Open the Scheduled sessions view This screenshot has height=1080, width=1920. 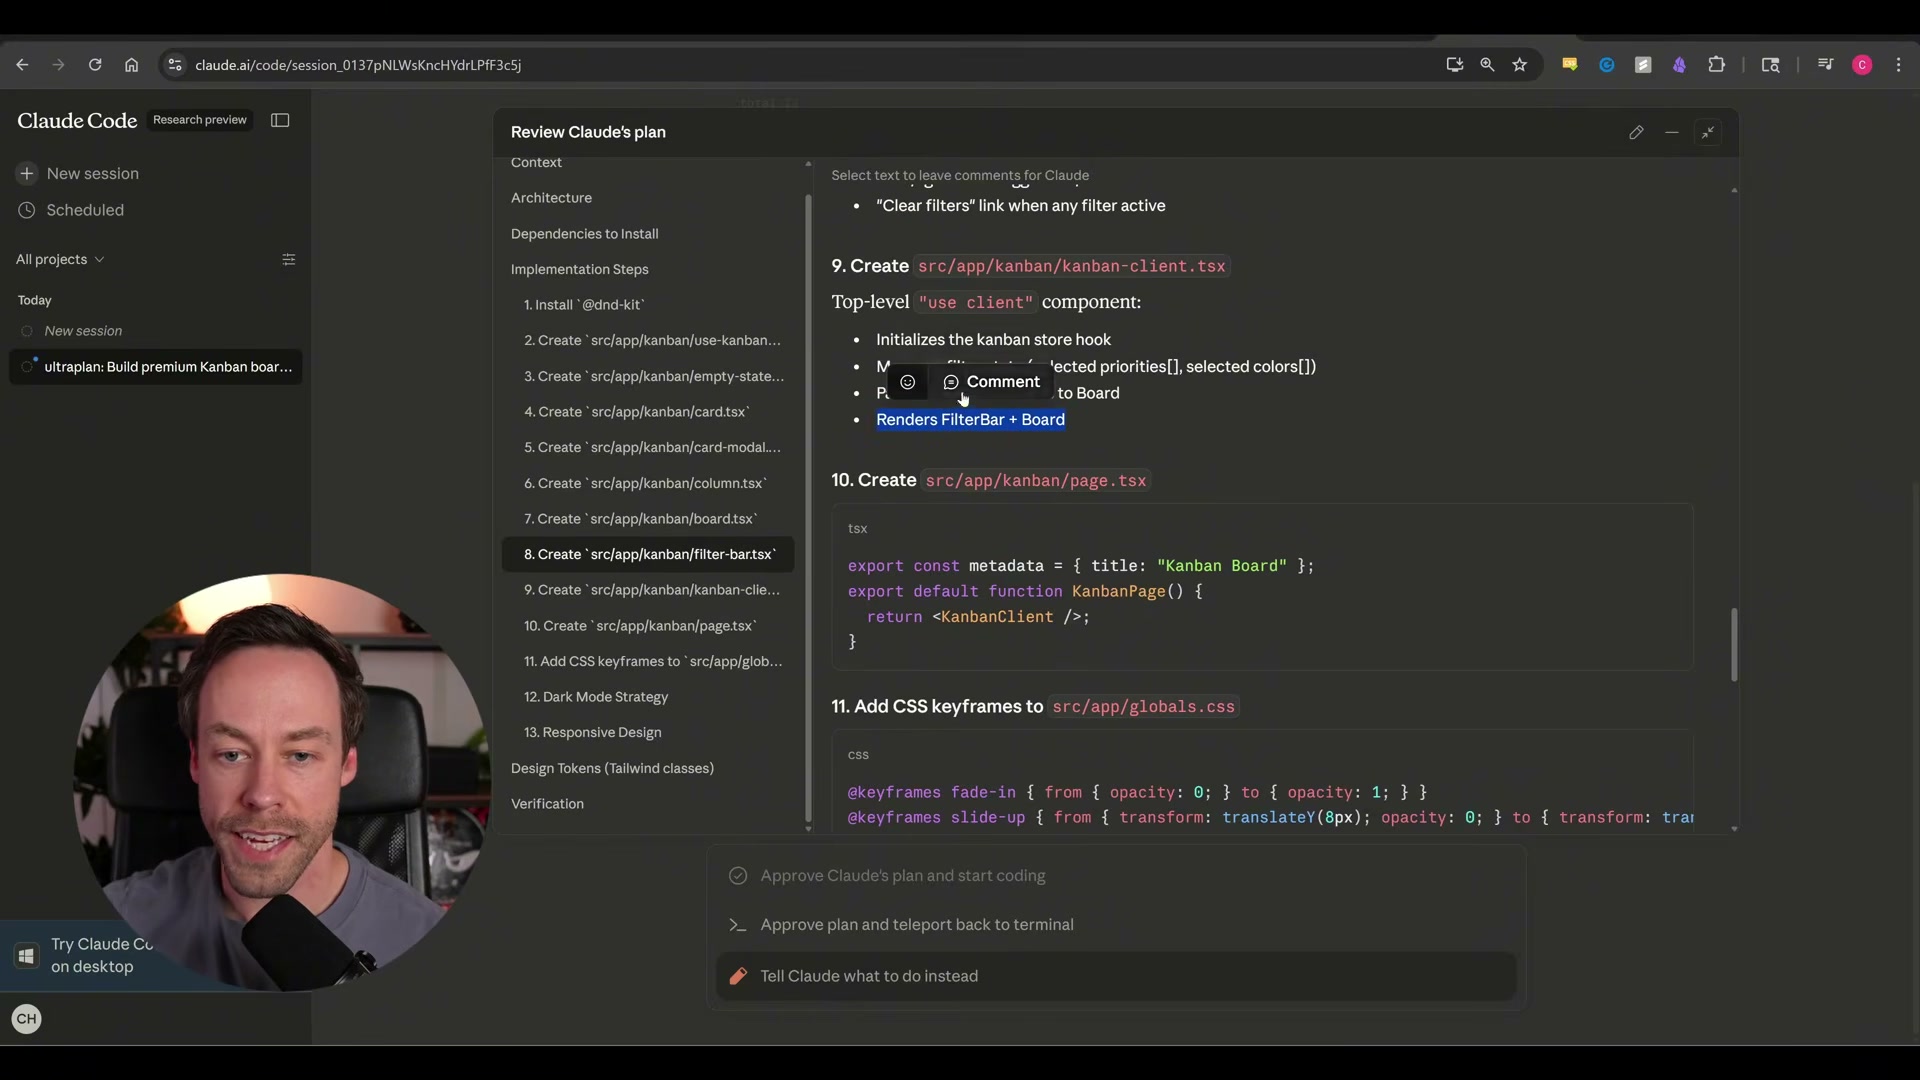pos(71,210)
